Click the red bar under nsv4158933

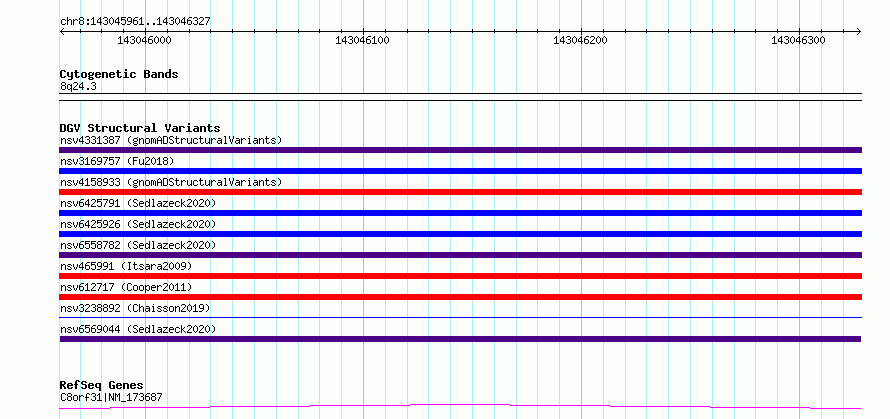click(460, 192)
